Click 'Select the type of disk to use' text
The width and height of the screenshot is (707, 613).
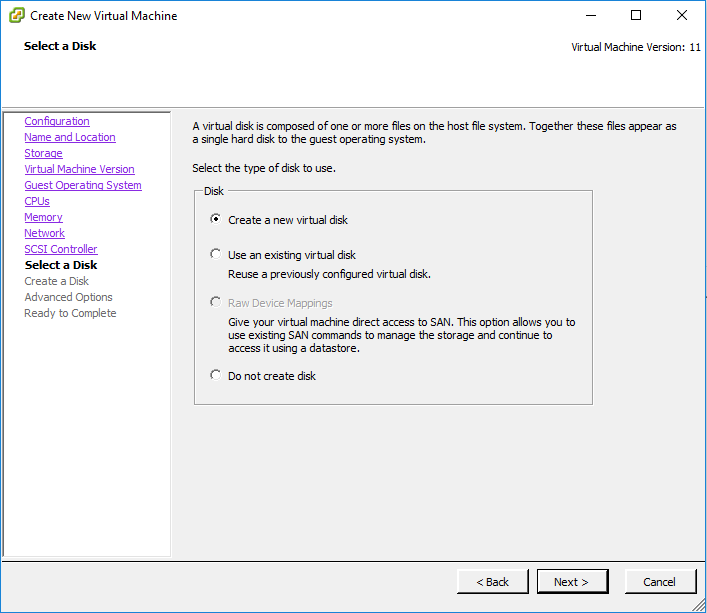(264, 168)
